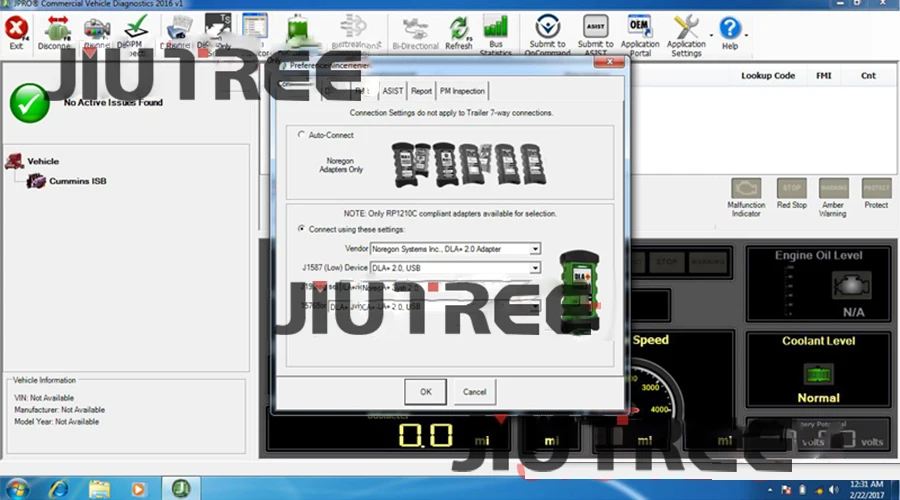Switch to the ASIST tab

click(x=393, y=91)
